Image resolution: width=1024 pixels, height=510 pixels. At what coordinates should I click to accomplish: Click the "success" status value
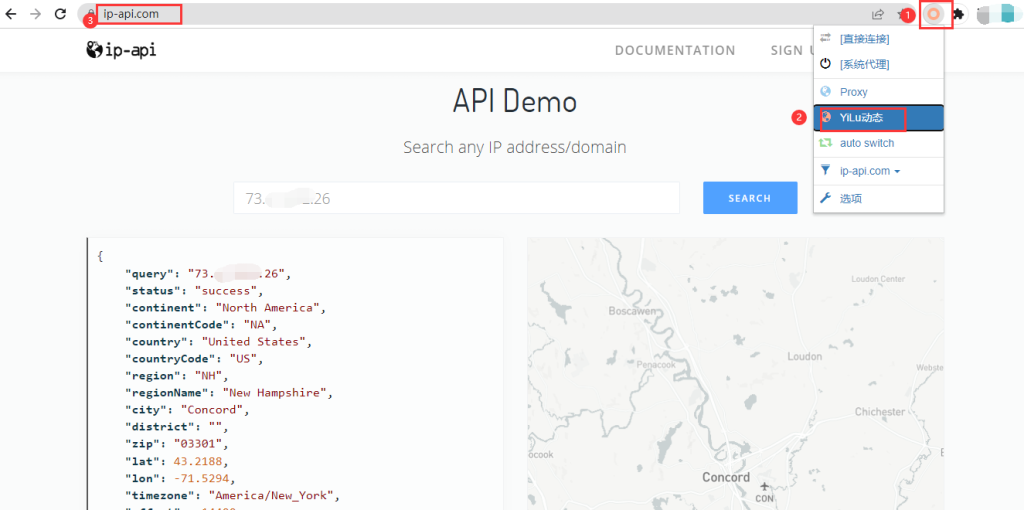point(225,291)
